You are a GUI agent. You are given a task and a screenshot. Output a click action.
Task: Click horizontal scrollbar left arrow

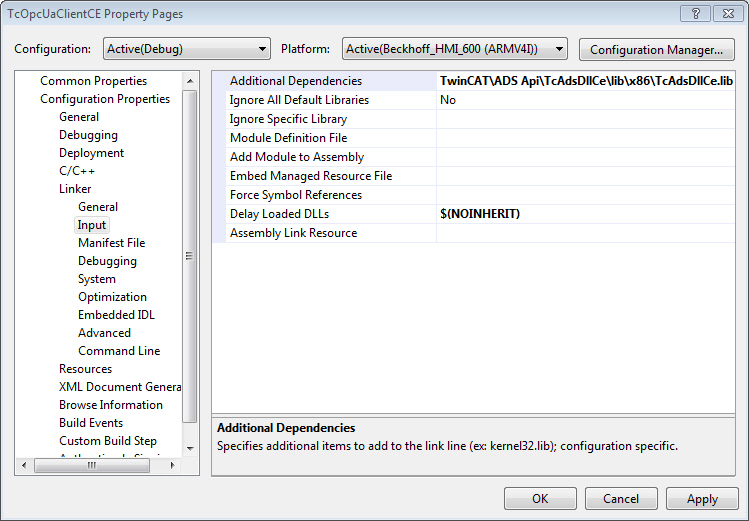[24, 465]
